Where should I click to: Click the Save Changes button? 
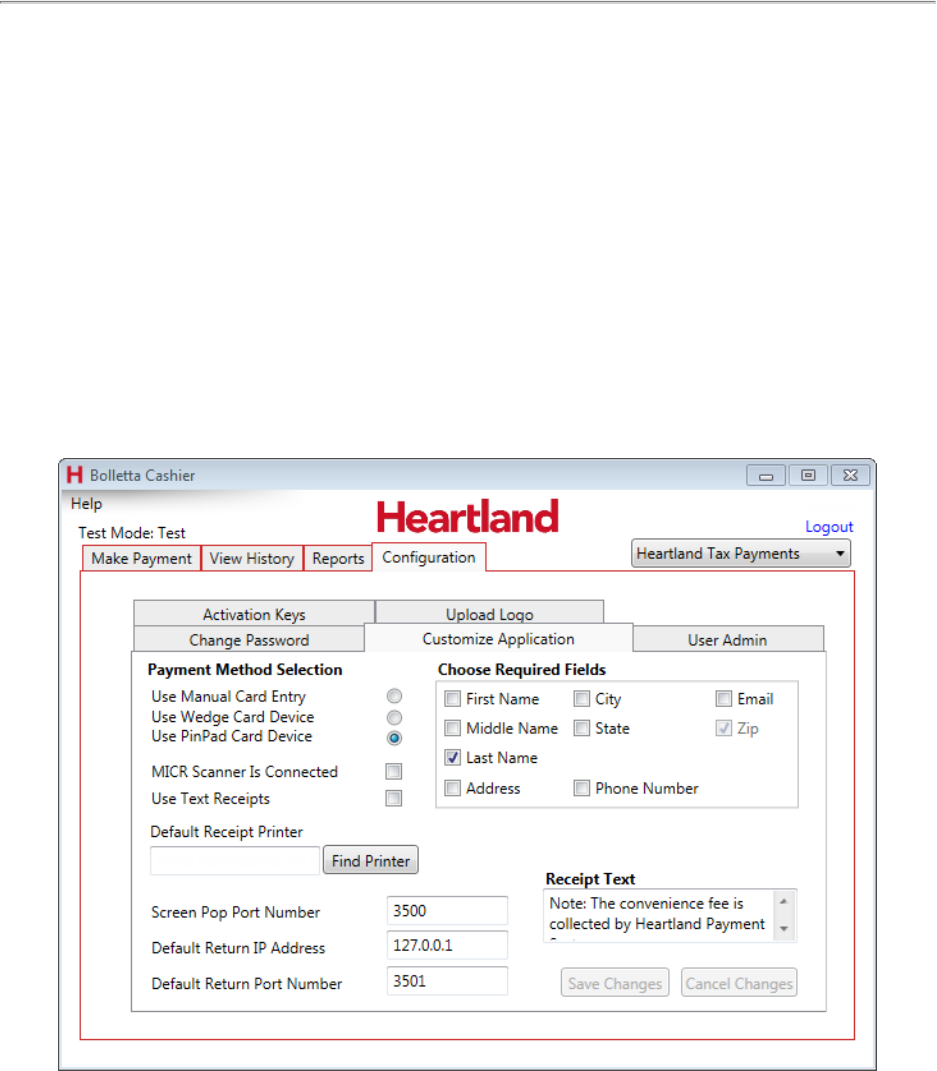[x=615, y=983]
